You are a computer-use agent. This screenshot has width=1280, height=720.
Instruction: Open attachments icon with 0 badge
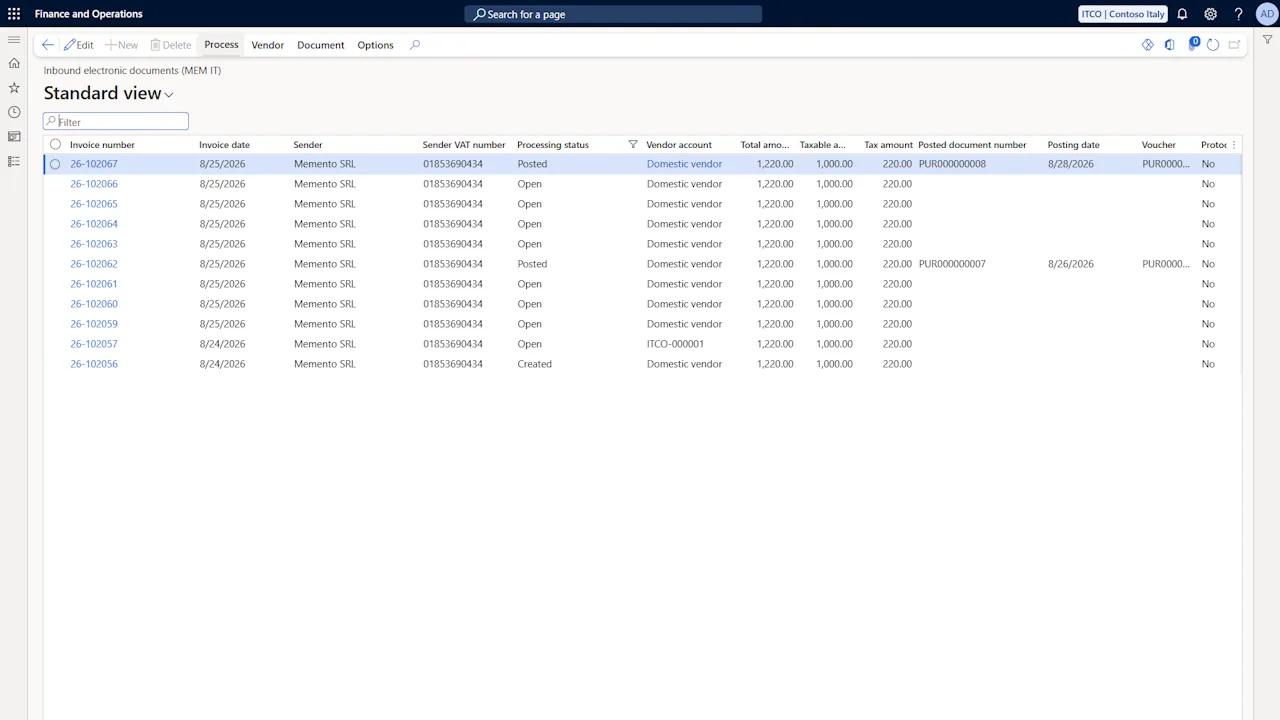[x=1193, y=44]
